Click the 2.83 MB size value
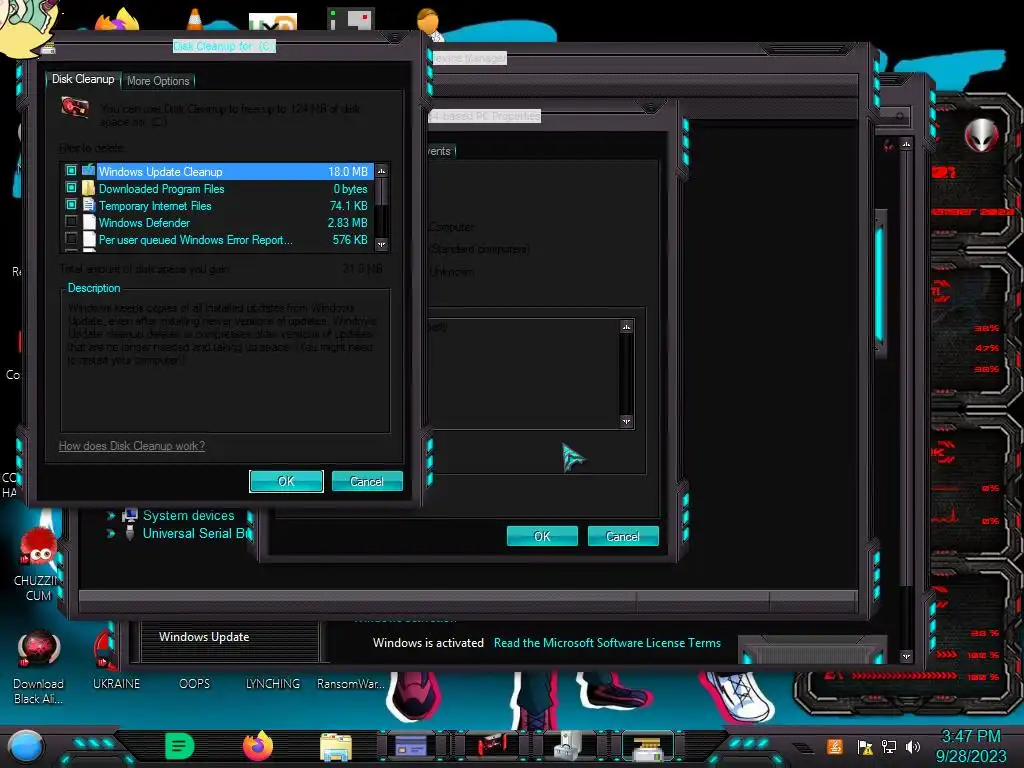Screen dimensions: 1024x768 [347, 223]
